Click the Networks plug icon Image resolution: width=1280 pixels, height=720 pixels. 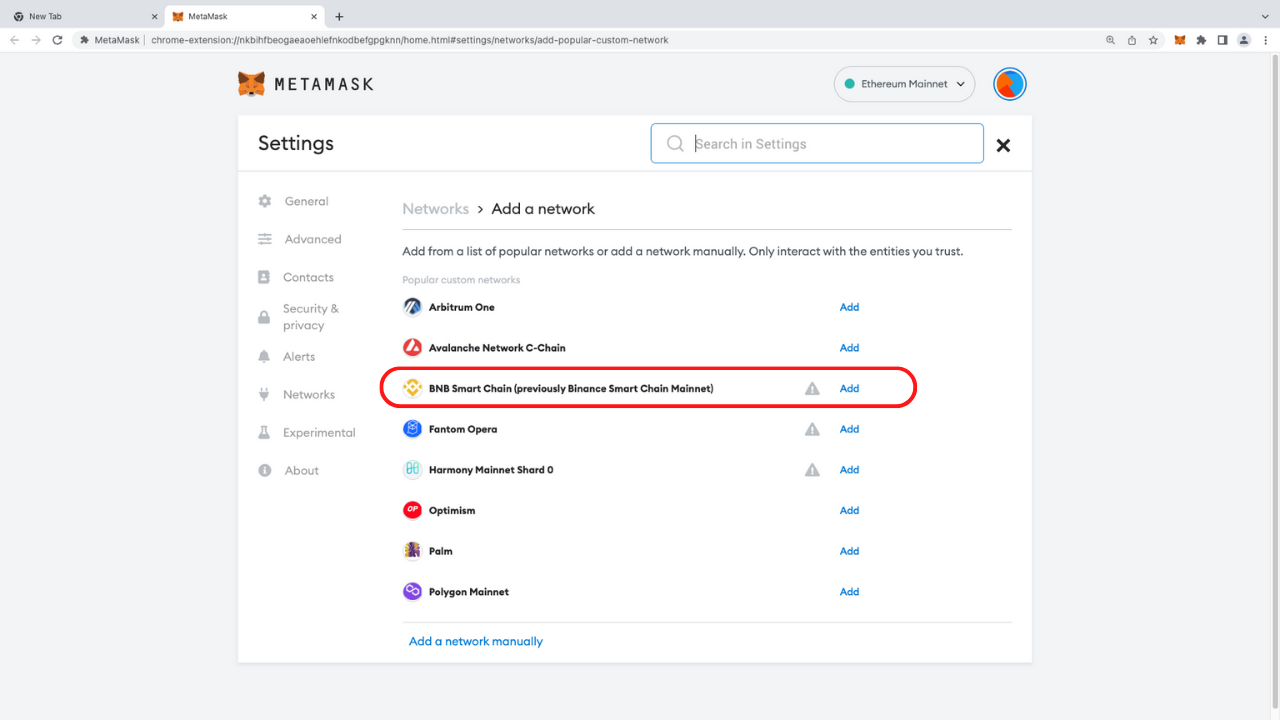coord(264,394)
